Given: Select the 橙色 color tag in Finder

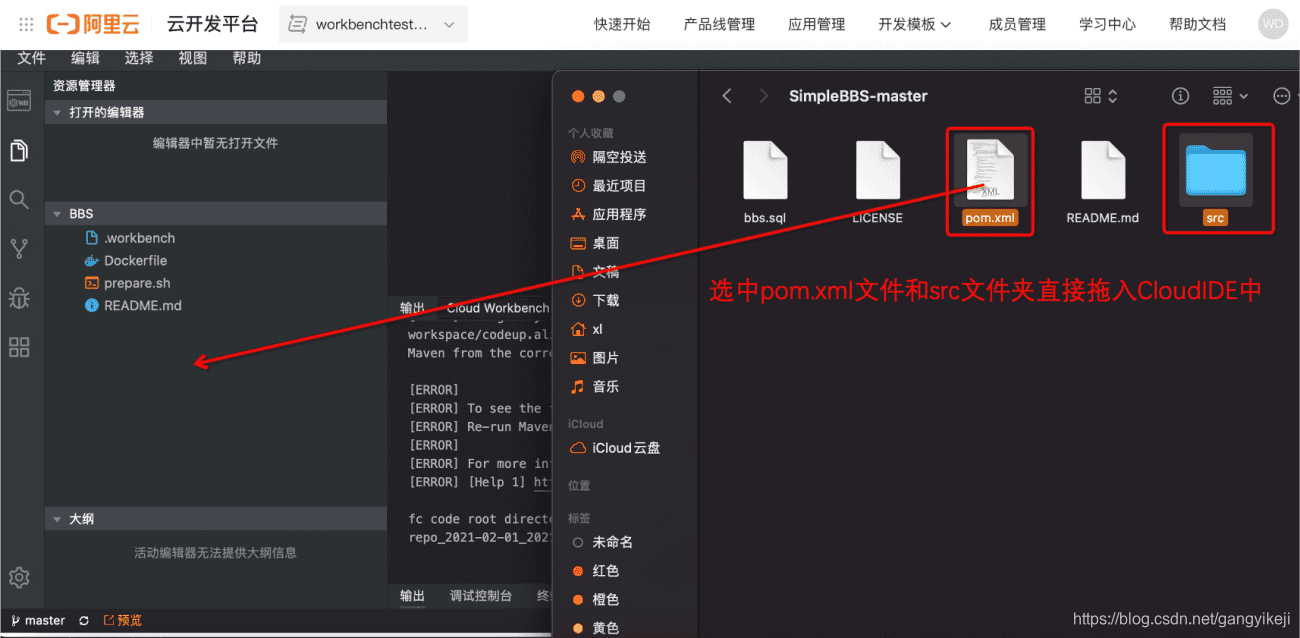Looking at the screenshot, I should pyautogui.click(x=598, y=599).
